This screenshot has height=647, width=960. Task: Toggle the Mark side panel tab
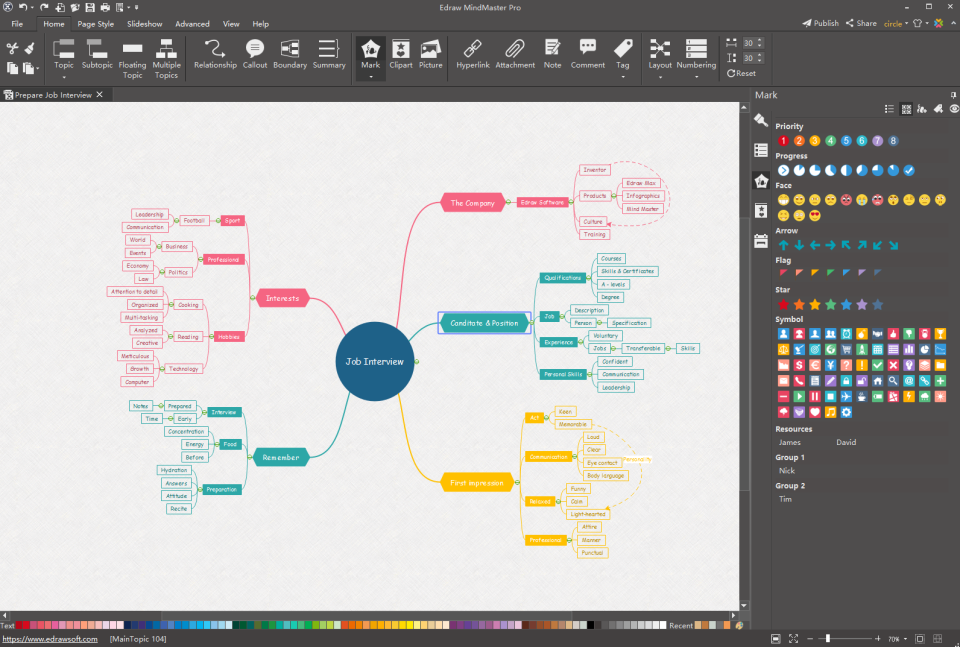point(761,181)
